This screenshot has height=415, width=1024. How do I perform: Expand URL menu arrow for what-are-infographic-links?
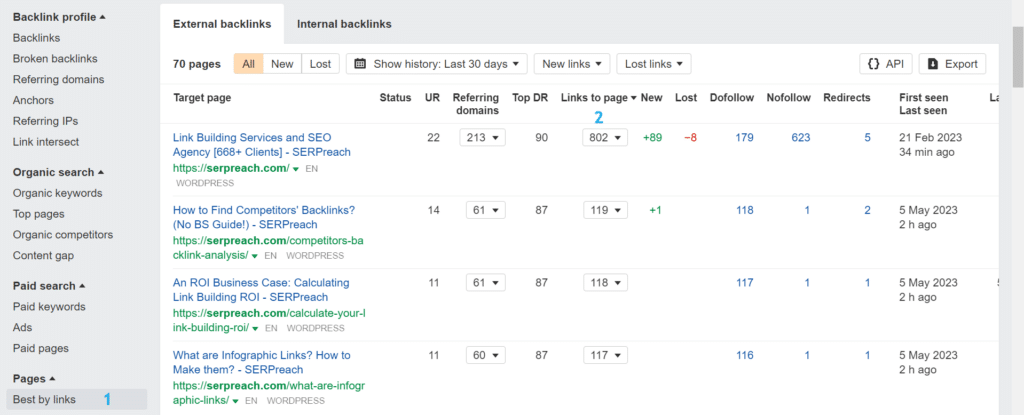point(235,401)
